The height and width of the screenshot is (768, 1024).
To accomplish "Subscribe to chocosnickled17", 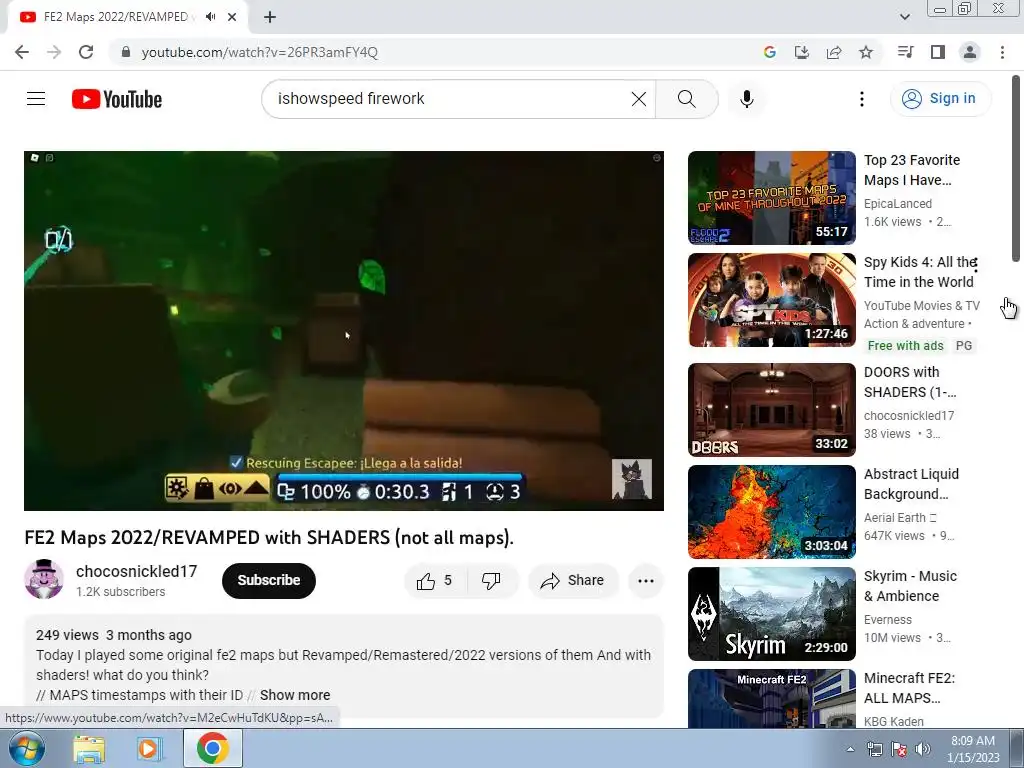I will [268, 581].
